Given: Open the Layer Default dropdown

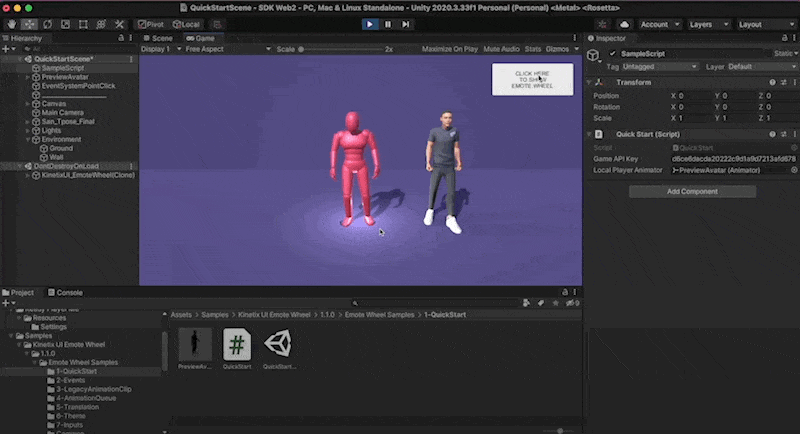Looking at the screenshot, I should pos(761,67).
